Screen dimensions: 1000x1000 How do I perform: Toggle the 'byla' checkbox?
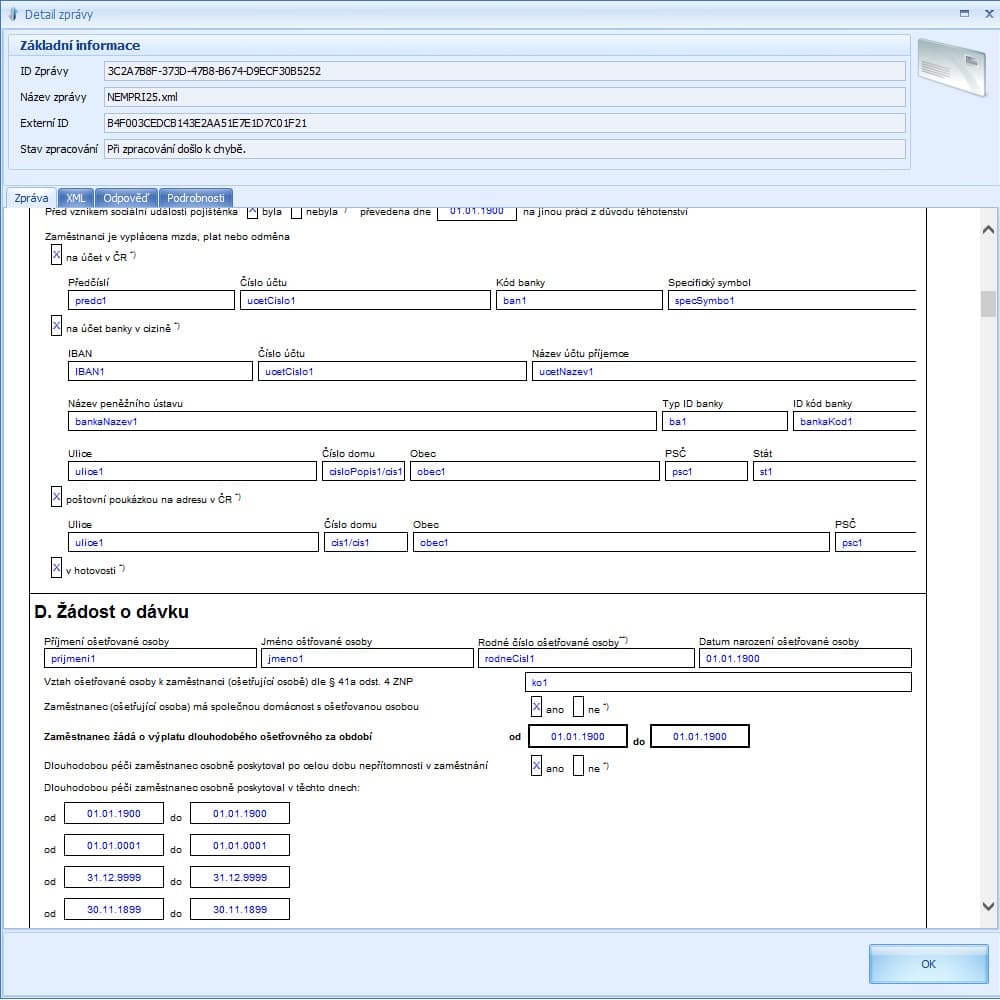click(x=253, y=212)
